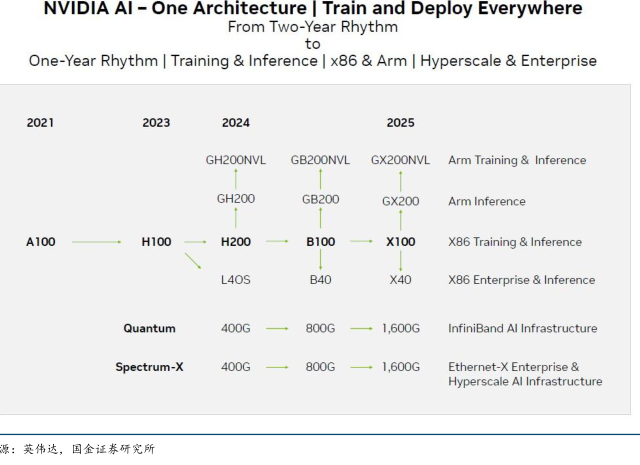Click the InfiniBand AI Infrastructure text
The height and width of the screenshot is (465, 640).
click(x=522, y=328)
